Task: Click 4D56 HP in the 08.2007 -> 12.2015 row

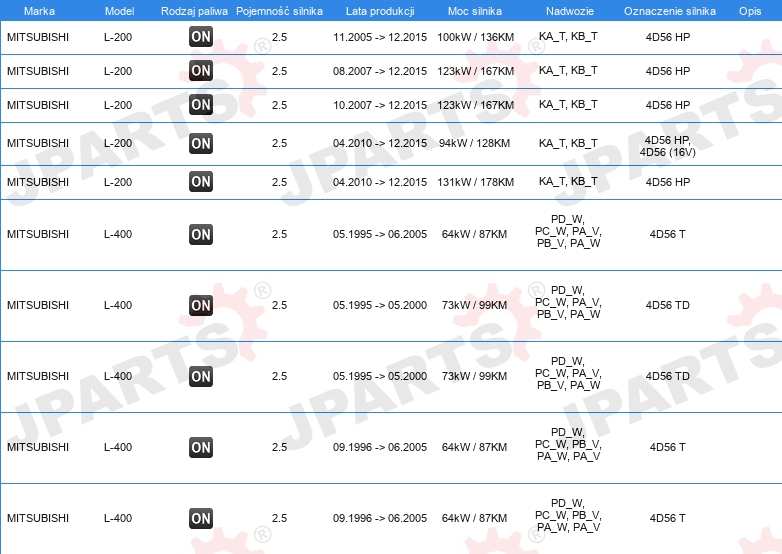Action: 667,71
